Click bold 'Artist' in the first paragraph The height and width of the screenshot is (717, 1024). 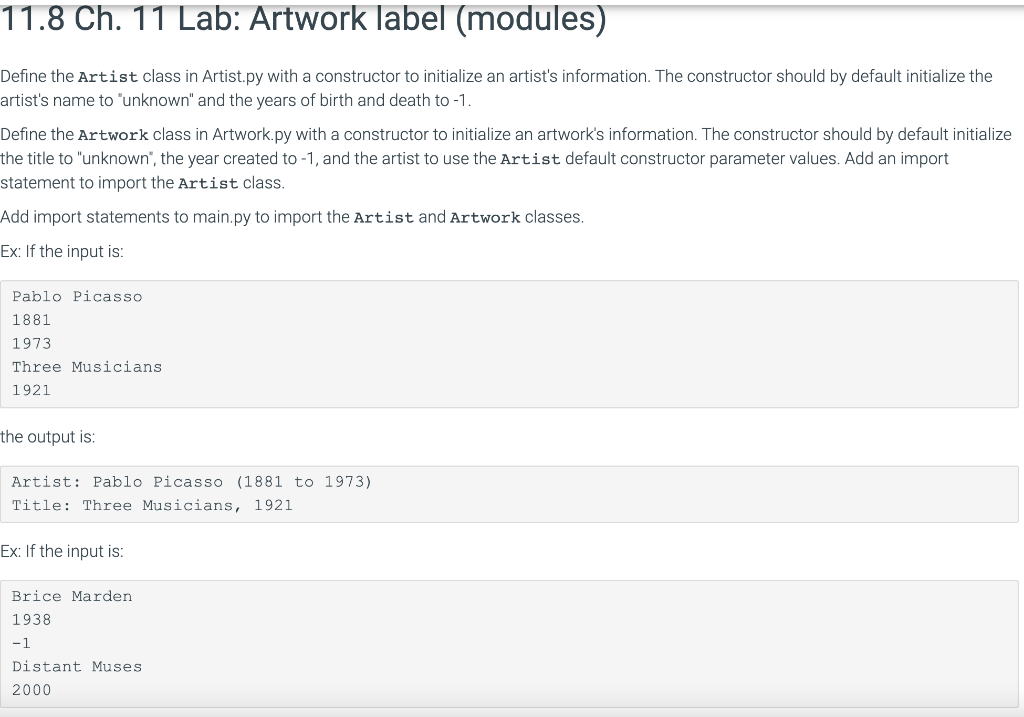(108, 77)
